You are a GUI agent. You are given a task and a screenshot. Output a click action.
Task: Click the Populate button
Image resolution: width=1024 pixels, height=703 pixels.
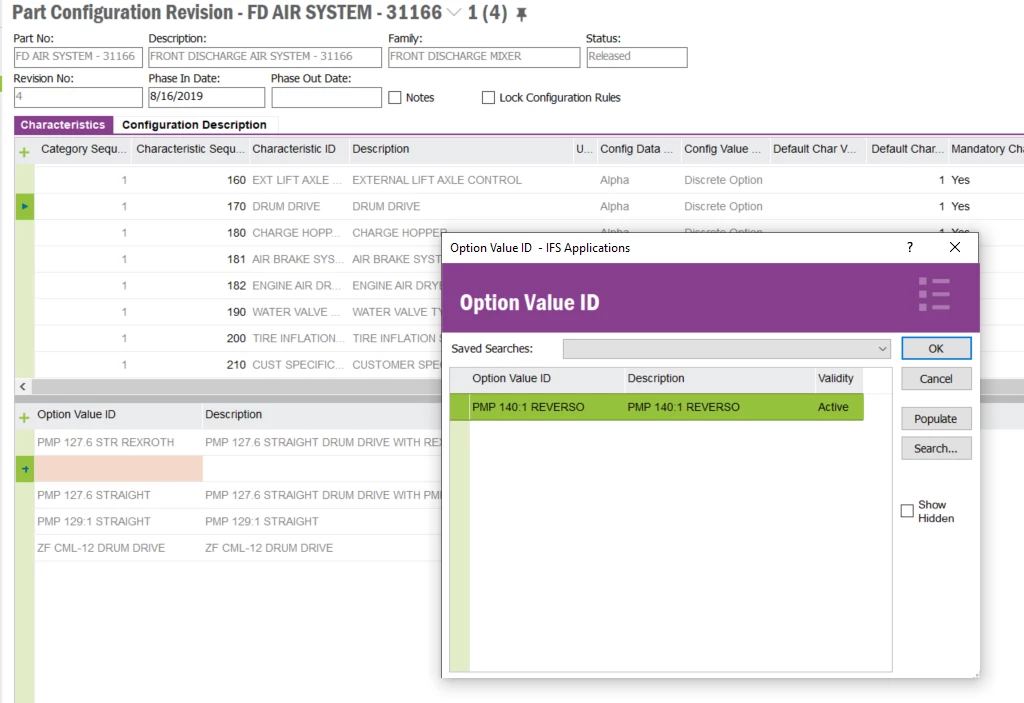936,419
